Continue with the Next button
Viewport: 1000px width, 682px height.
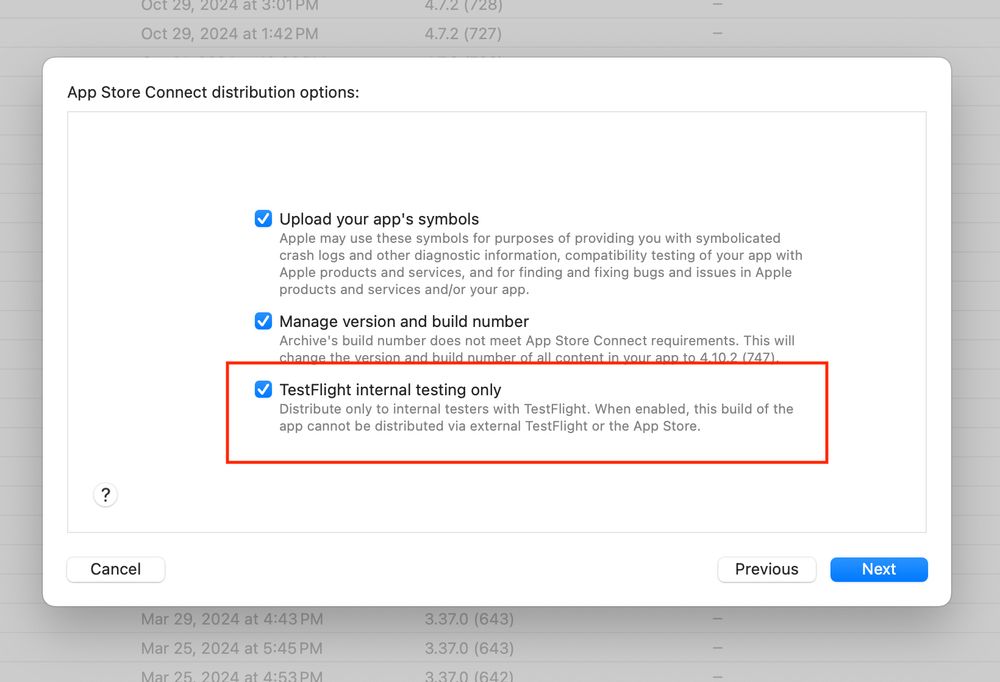pos(879,569)
